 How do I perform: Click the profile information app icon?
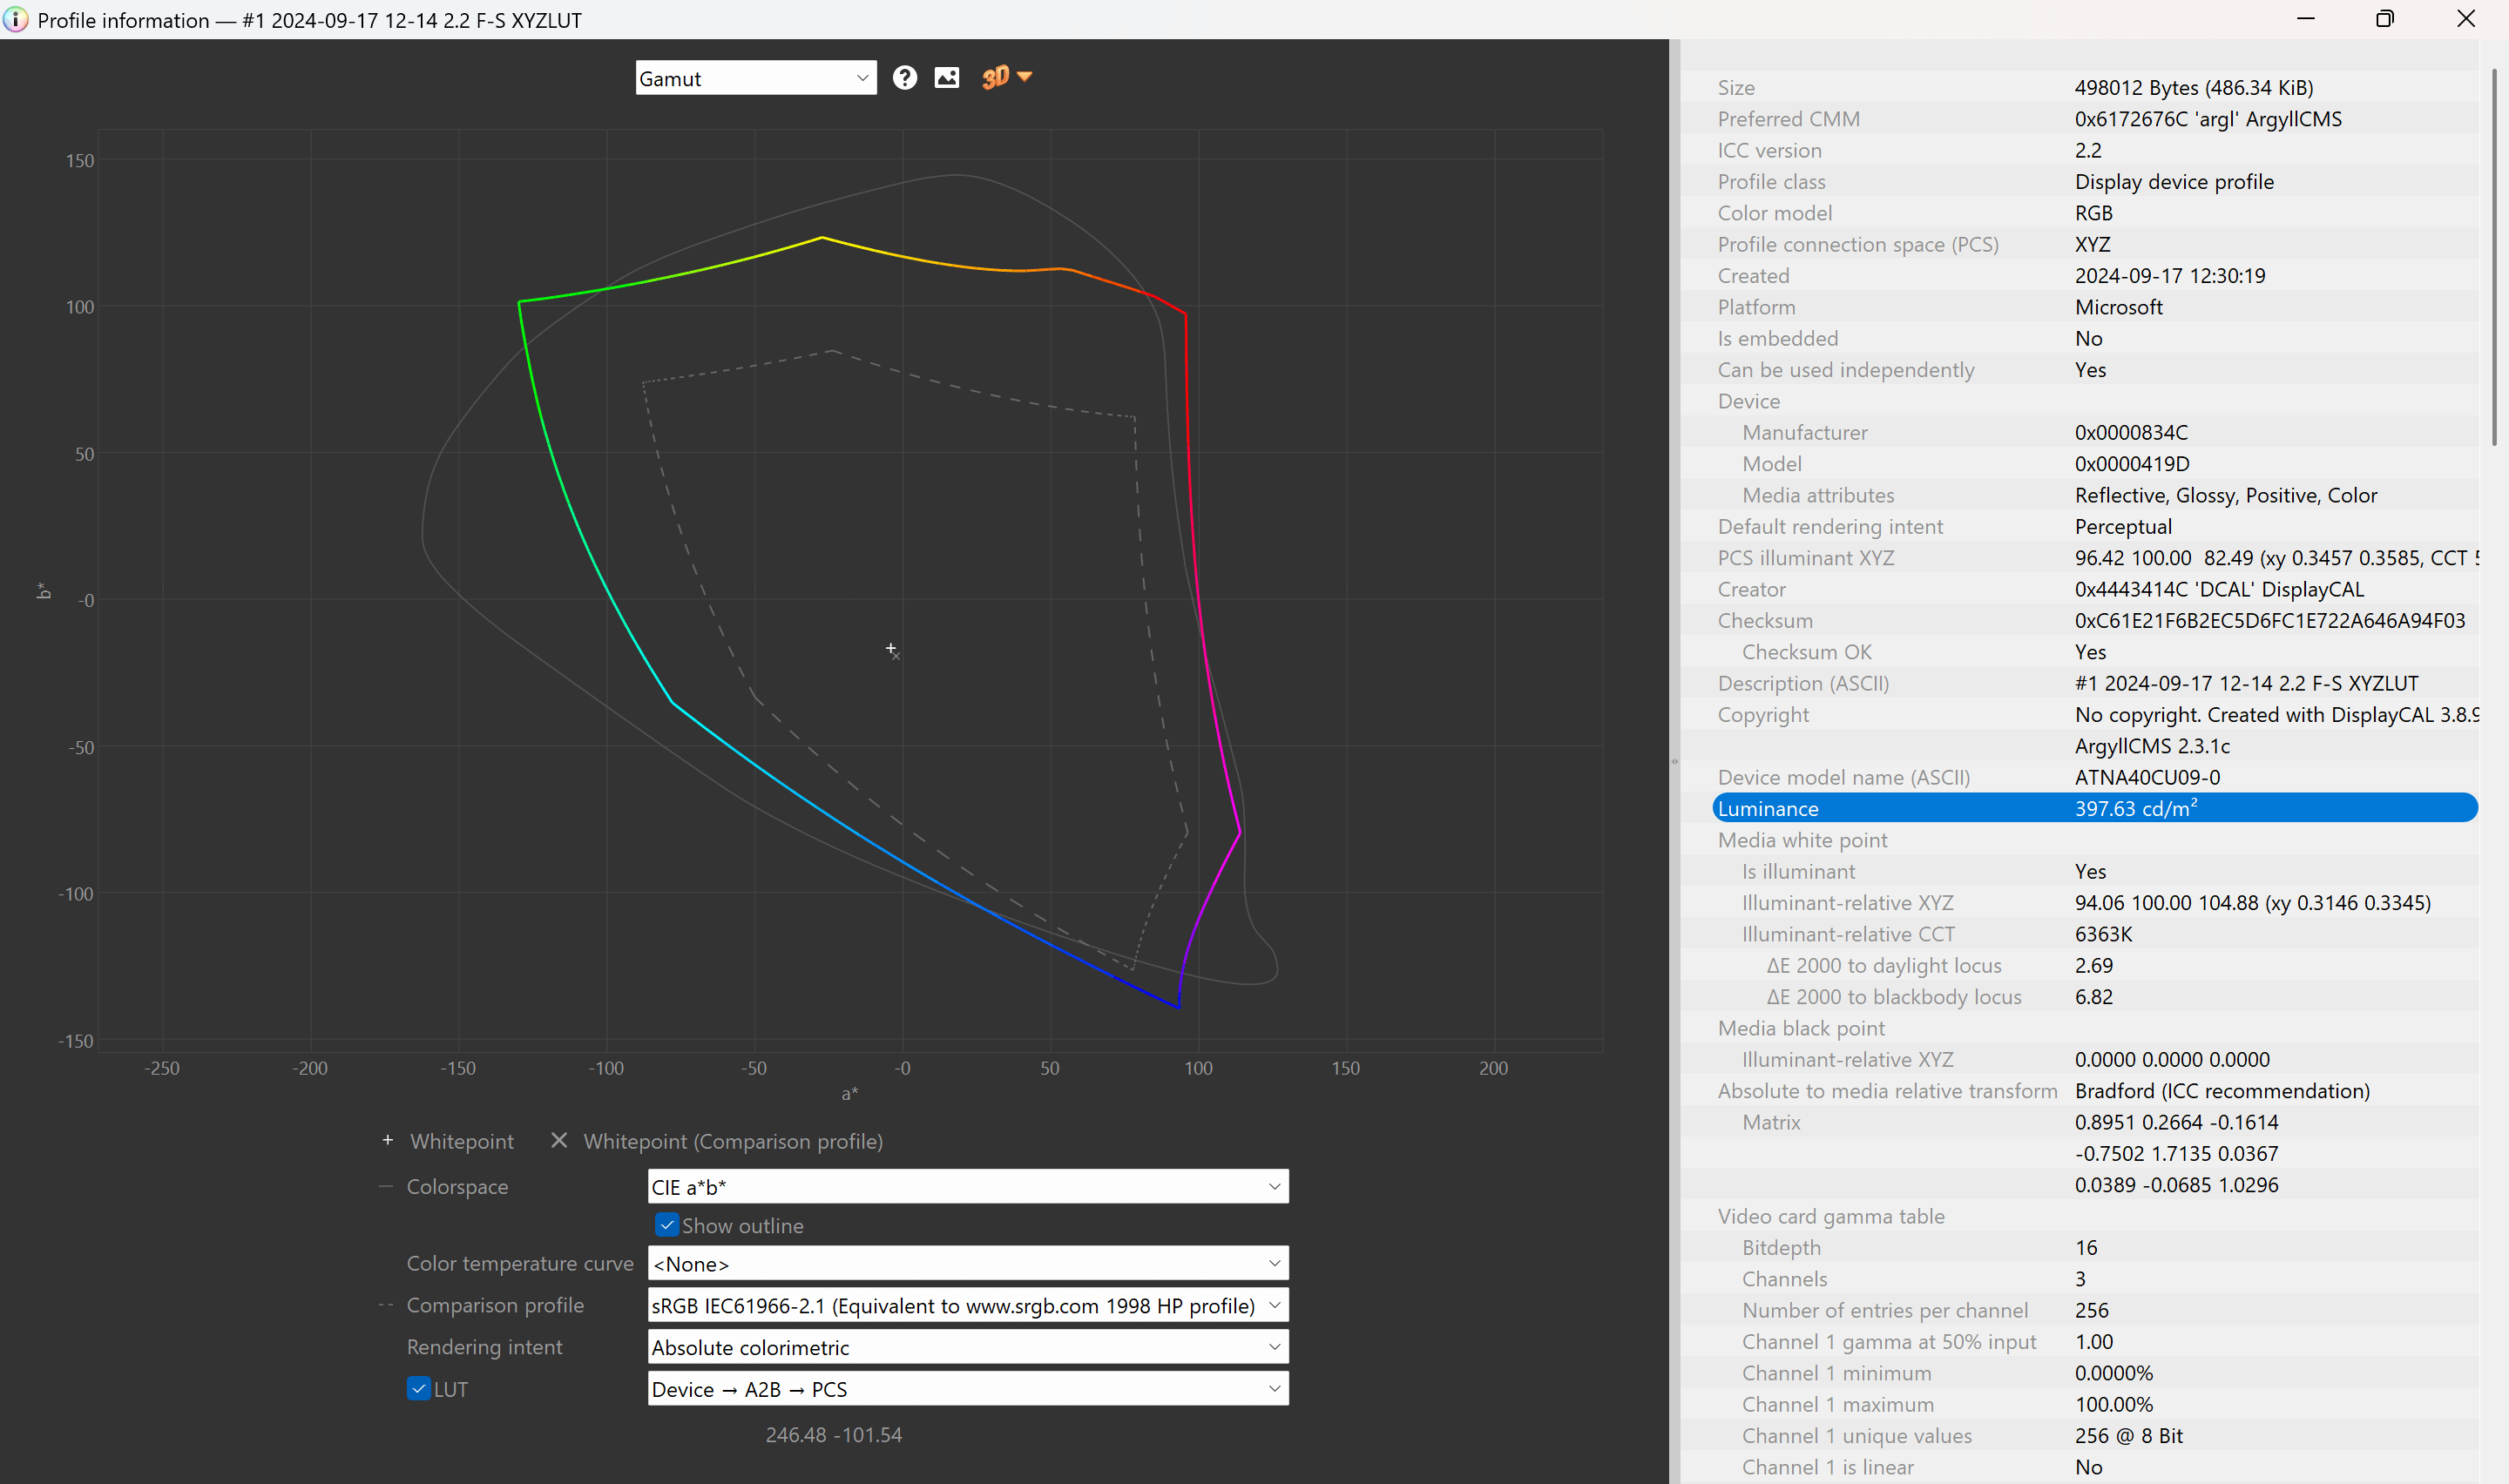[x=15, y=19]
